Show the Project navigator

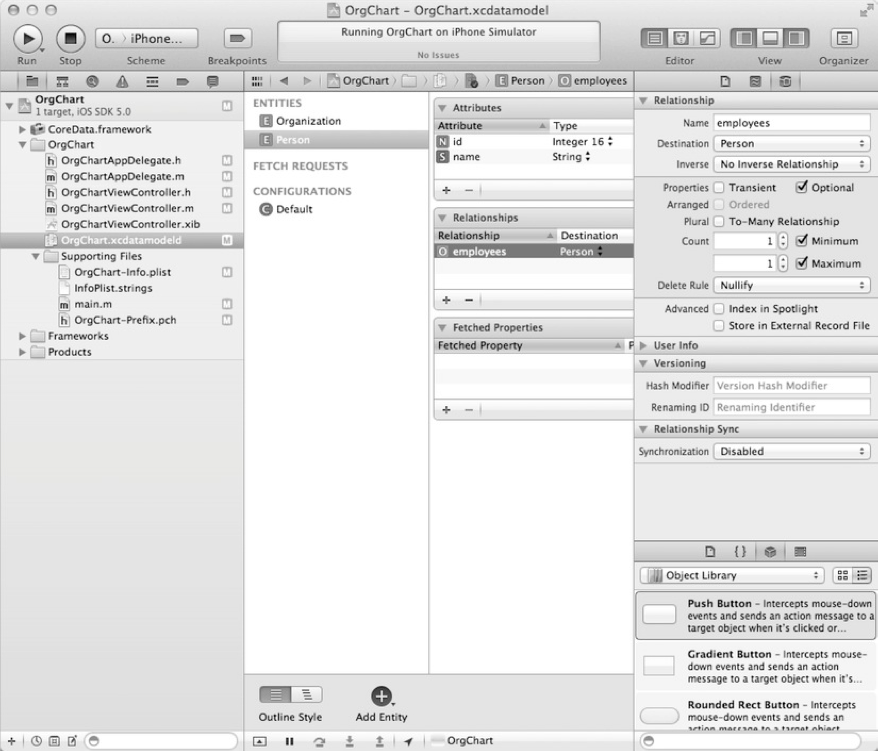pyautogui.click(x=33, y=81)
